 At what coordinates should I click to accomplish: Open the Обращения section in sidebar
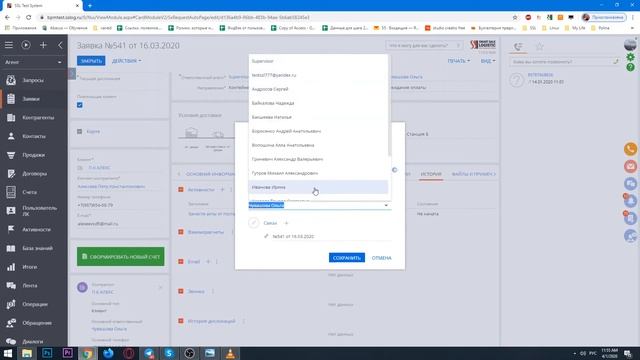[37, 323]
